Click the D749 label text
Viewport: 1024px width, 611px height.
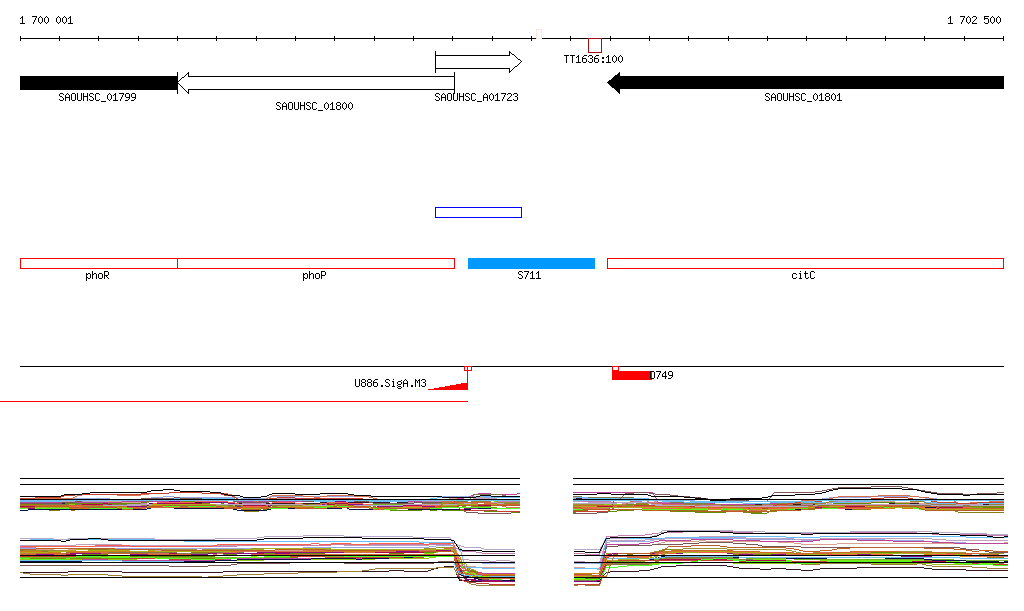tap(662, 375)
